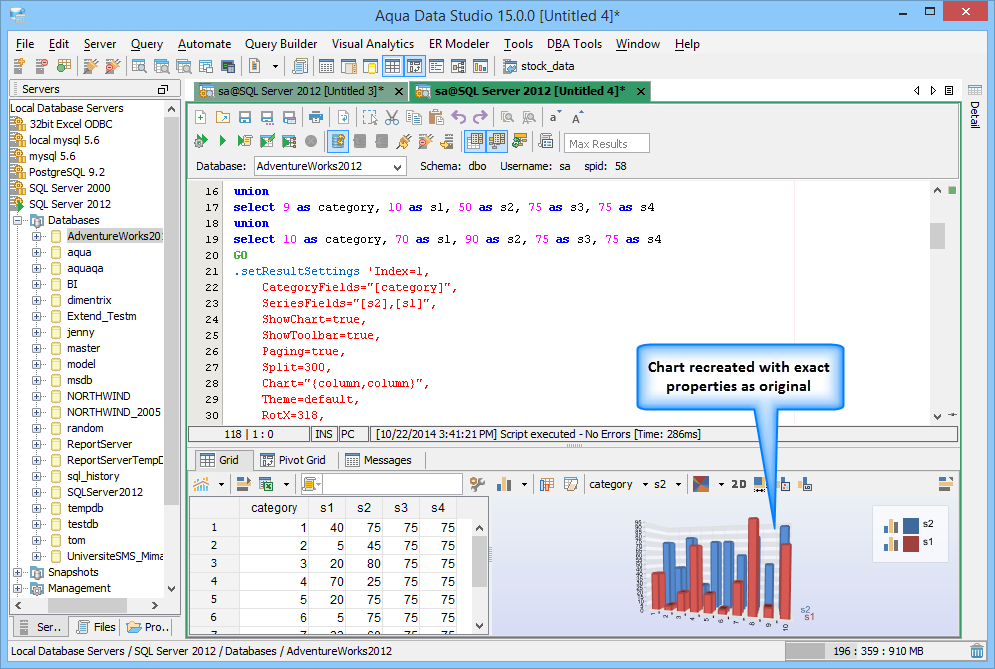
Task: Toggle the 2D chart view button
Action: [x=739, y=484]
